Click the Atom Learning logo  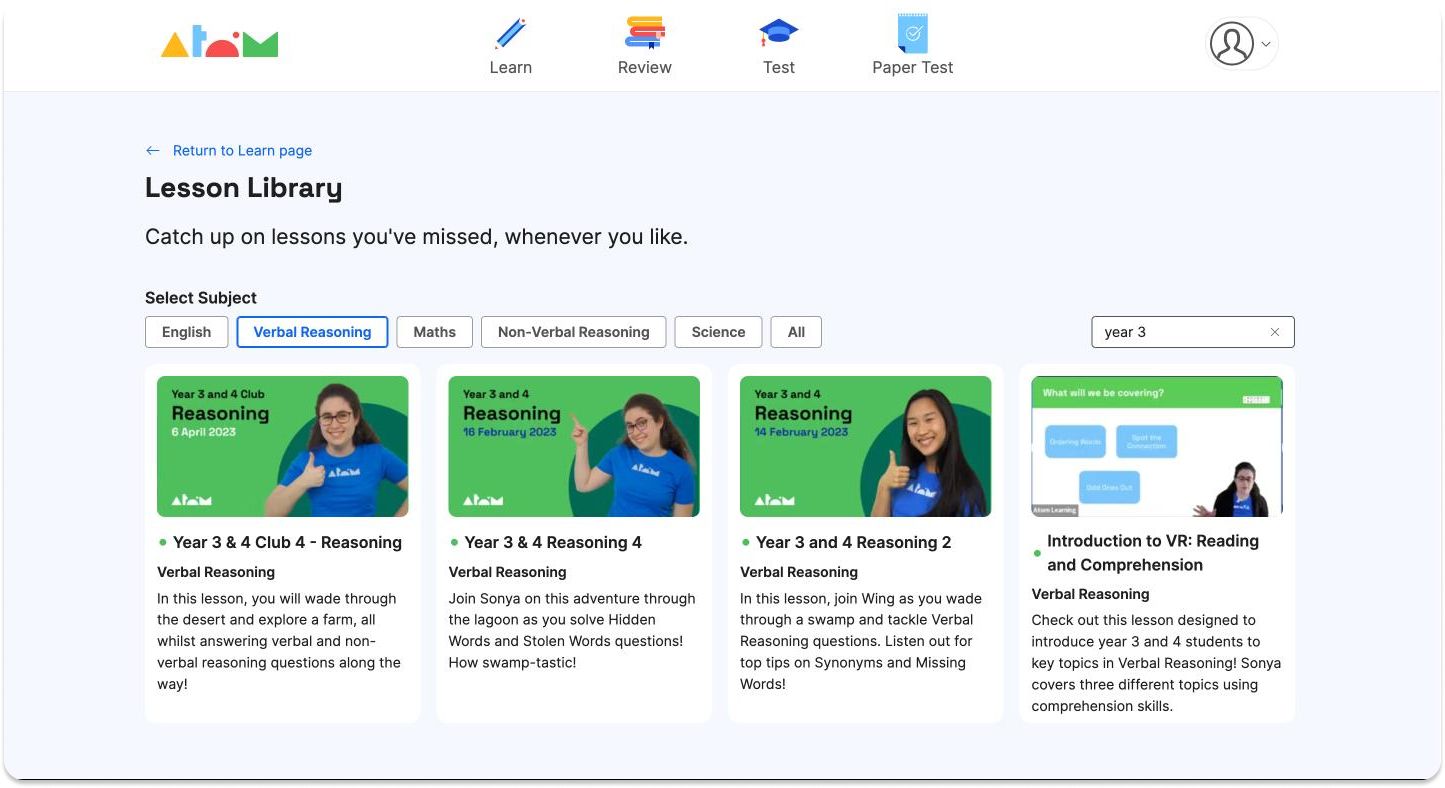219,43
